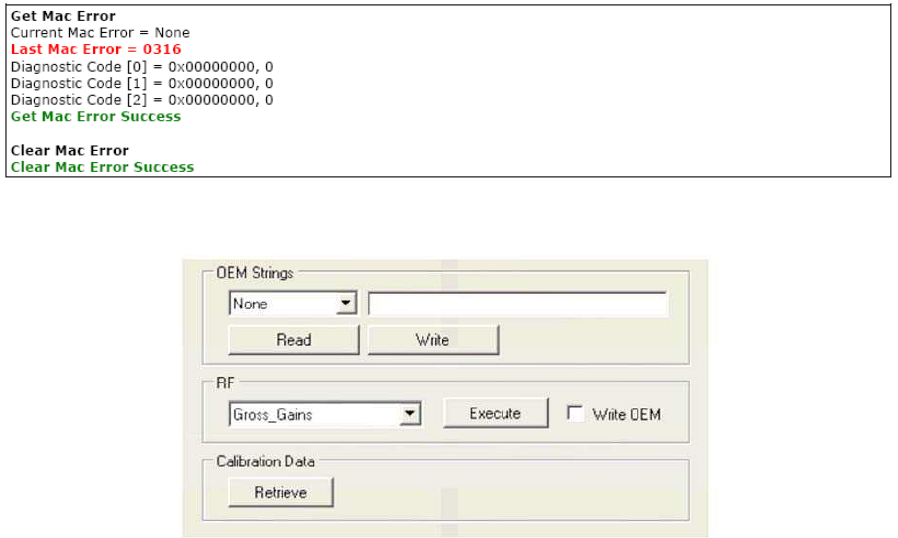Click the Retrieve calibration data button
The width and height of the screenshot is (898, 538).
[x=281, y=492]
